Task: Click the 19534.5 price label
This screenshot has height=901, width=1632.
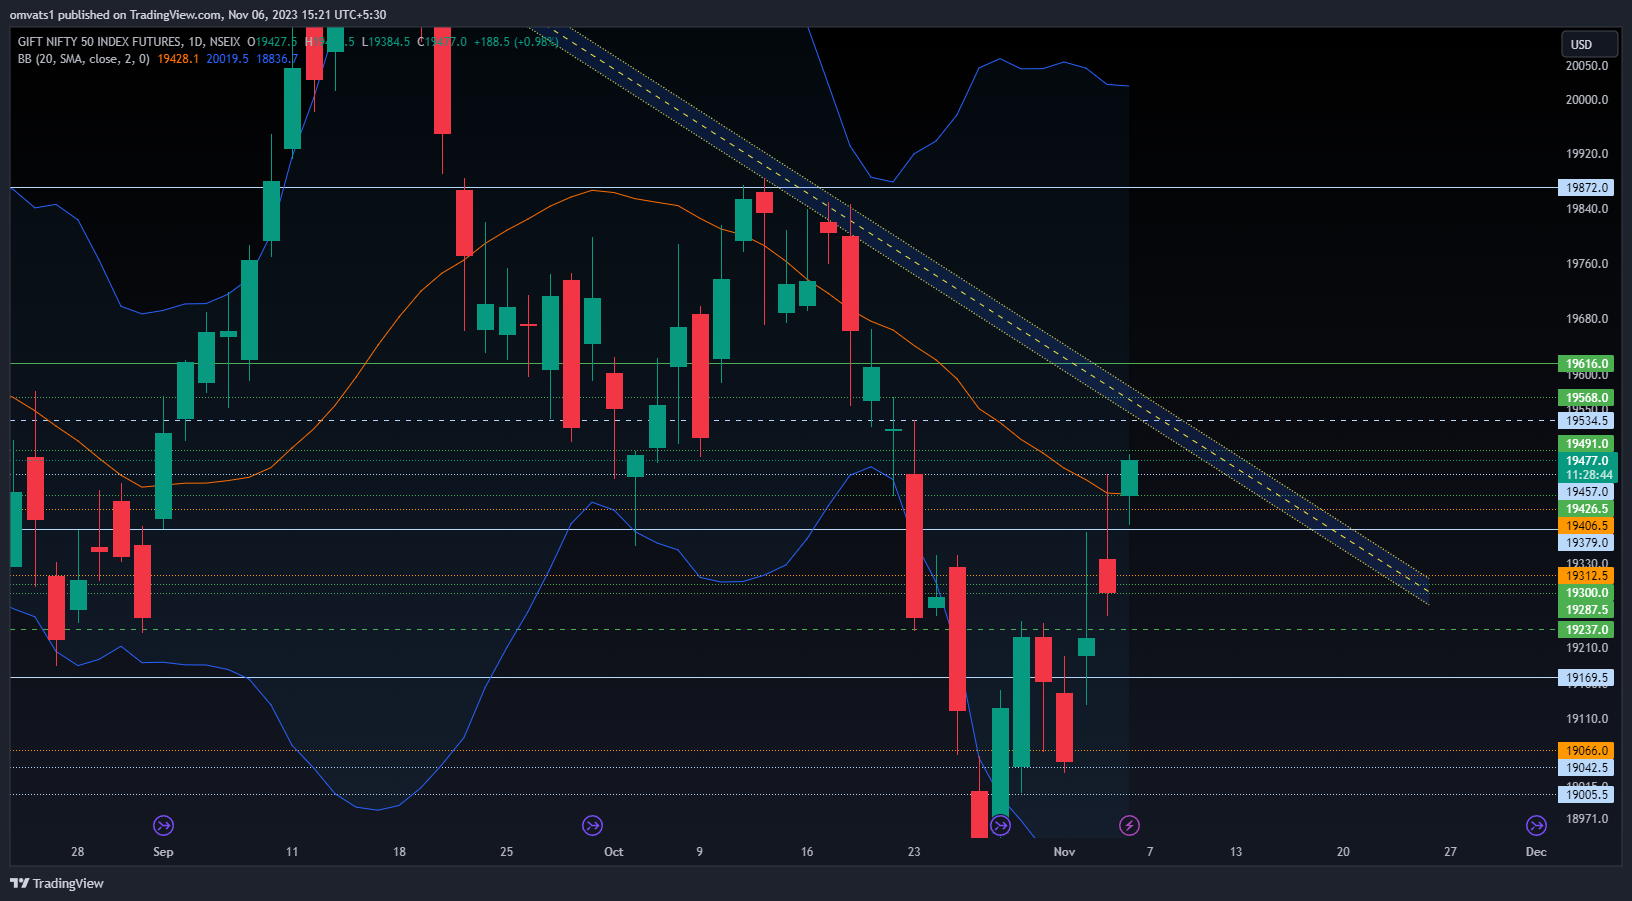Action: tap(1587, 421)
